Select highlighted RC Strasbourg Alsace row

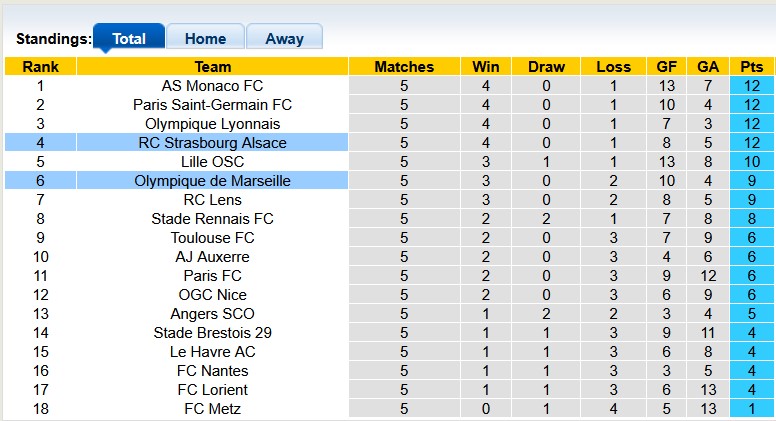tap(212, 143)
